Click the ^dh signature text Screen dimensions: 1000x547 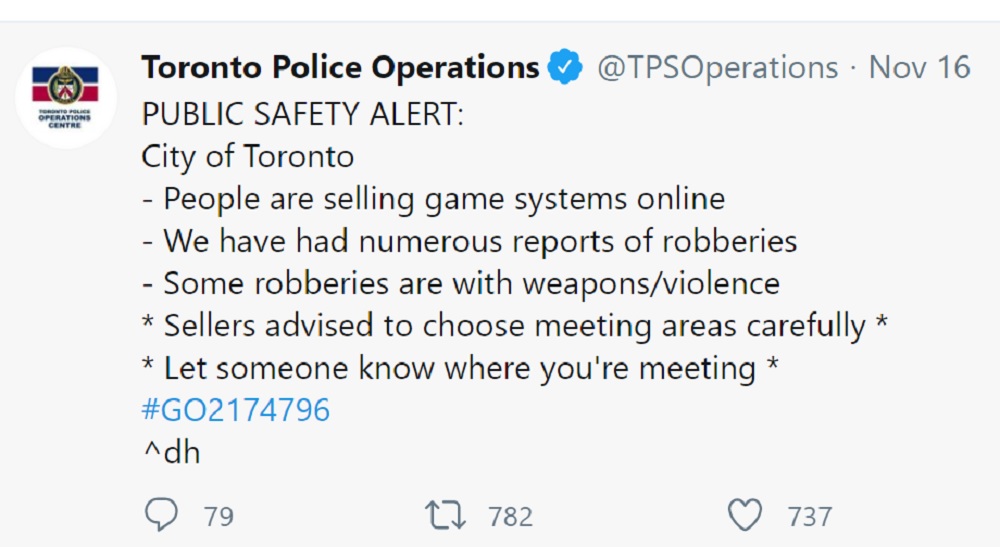point(172,452)
